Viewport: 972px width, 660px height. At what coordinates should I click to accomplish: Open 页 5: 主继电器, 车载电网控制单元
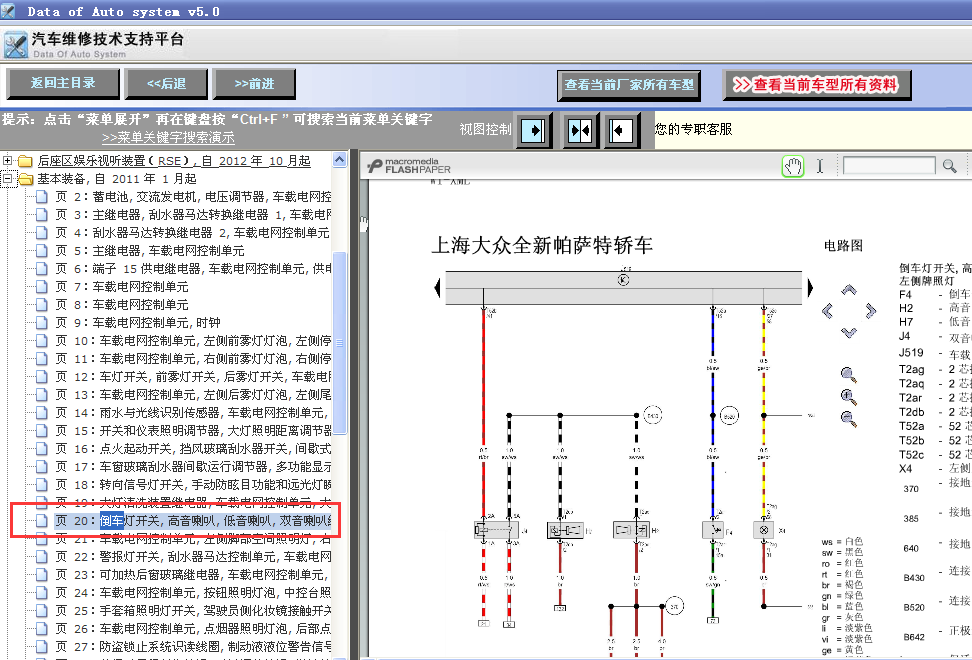pos(149,251)
